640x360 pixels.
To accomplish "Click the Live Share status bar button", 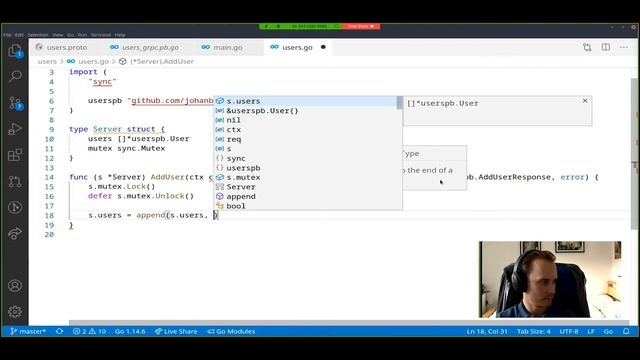I will (176, 331).
